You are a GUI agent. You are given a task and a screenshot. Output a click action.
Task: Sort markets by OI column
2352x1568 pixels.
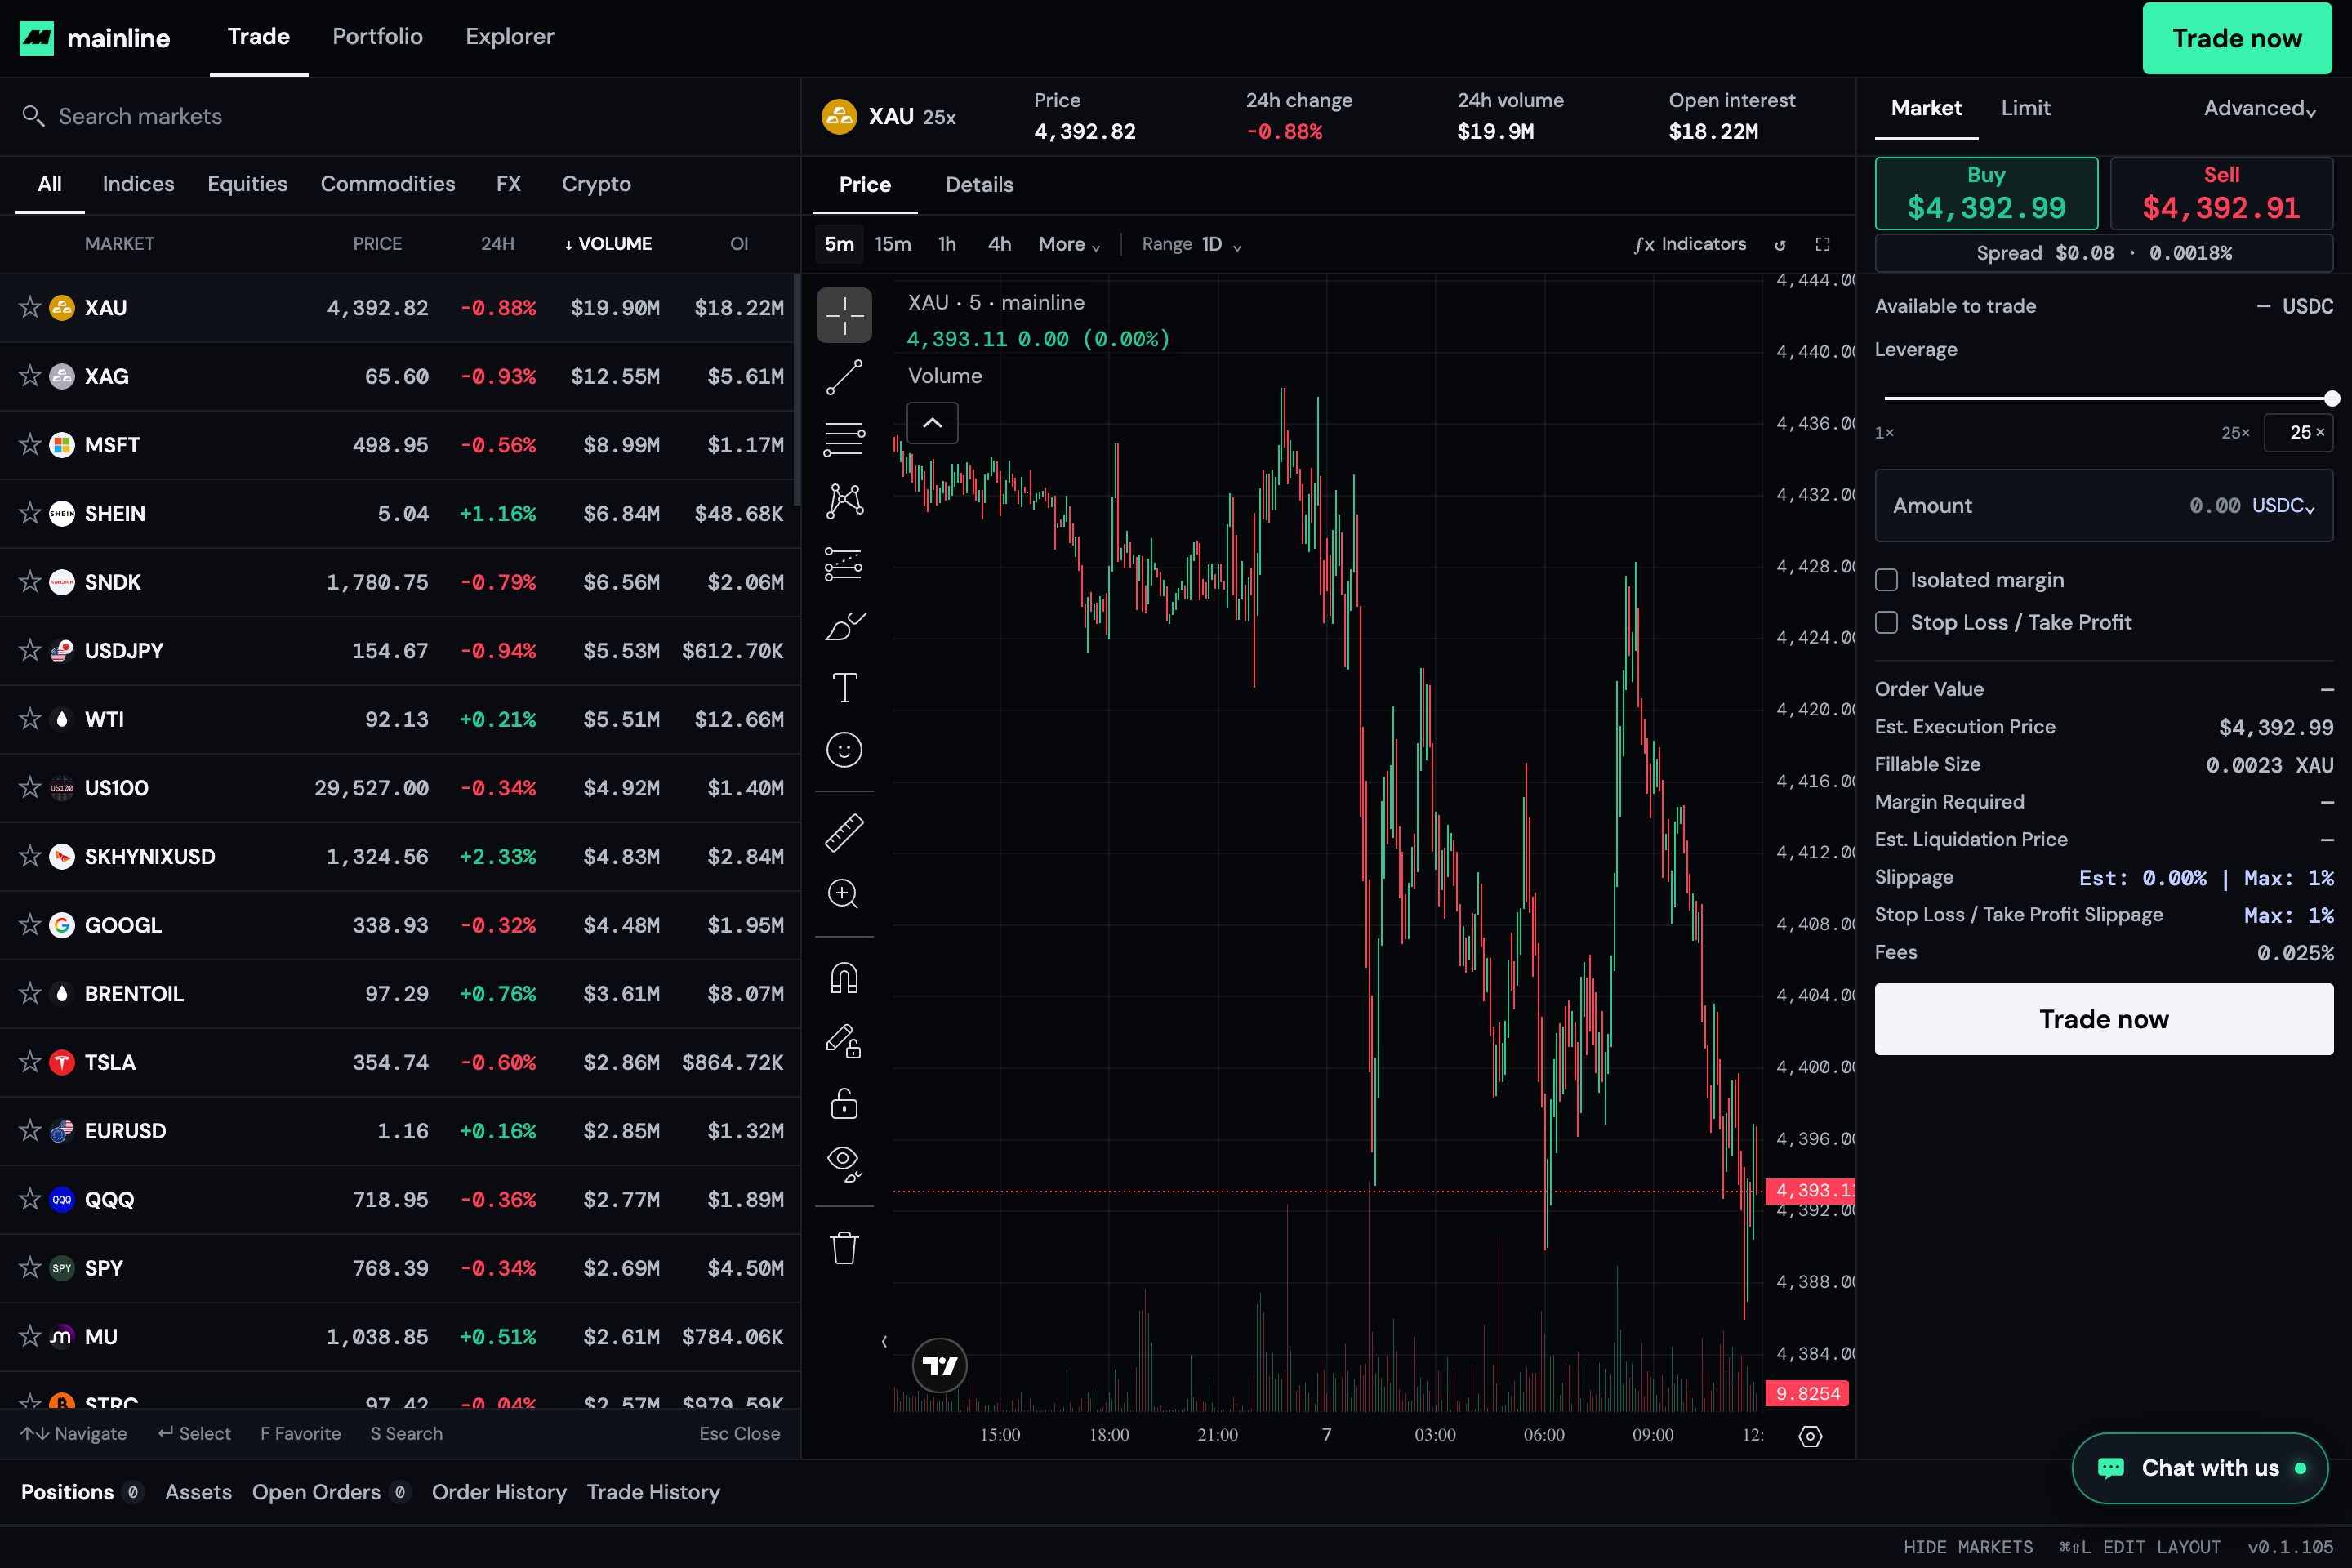(x=739, y=244)
